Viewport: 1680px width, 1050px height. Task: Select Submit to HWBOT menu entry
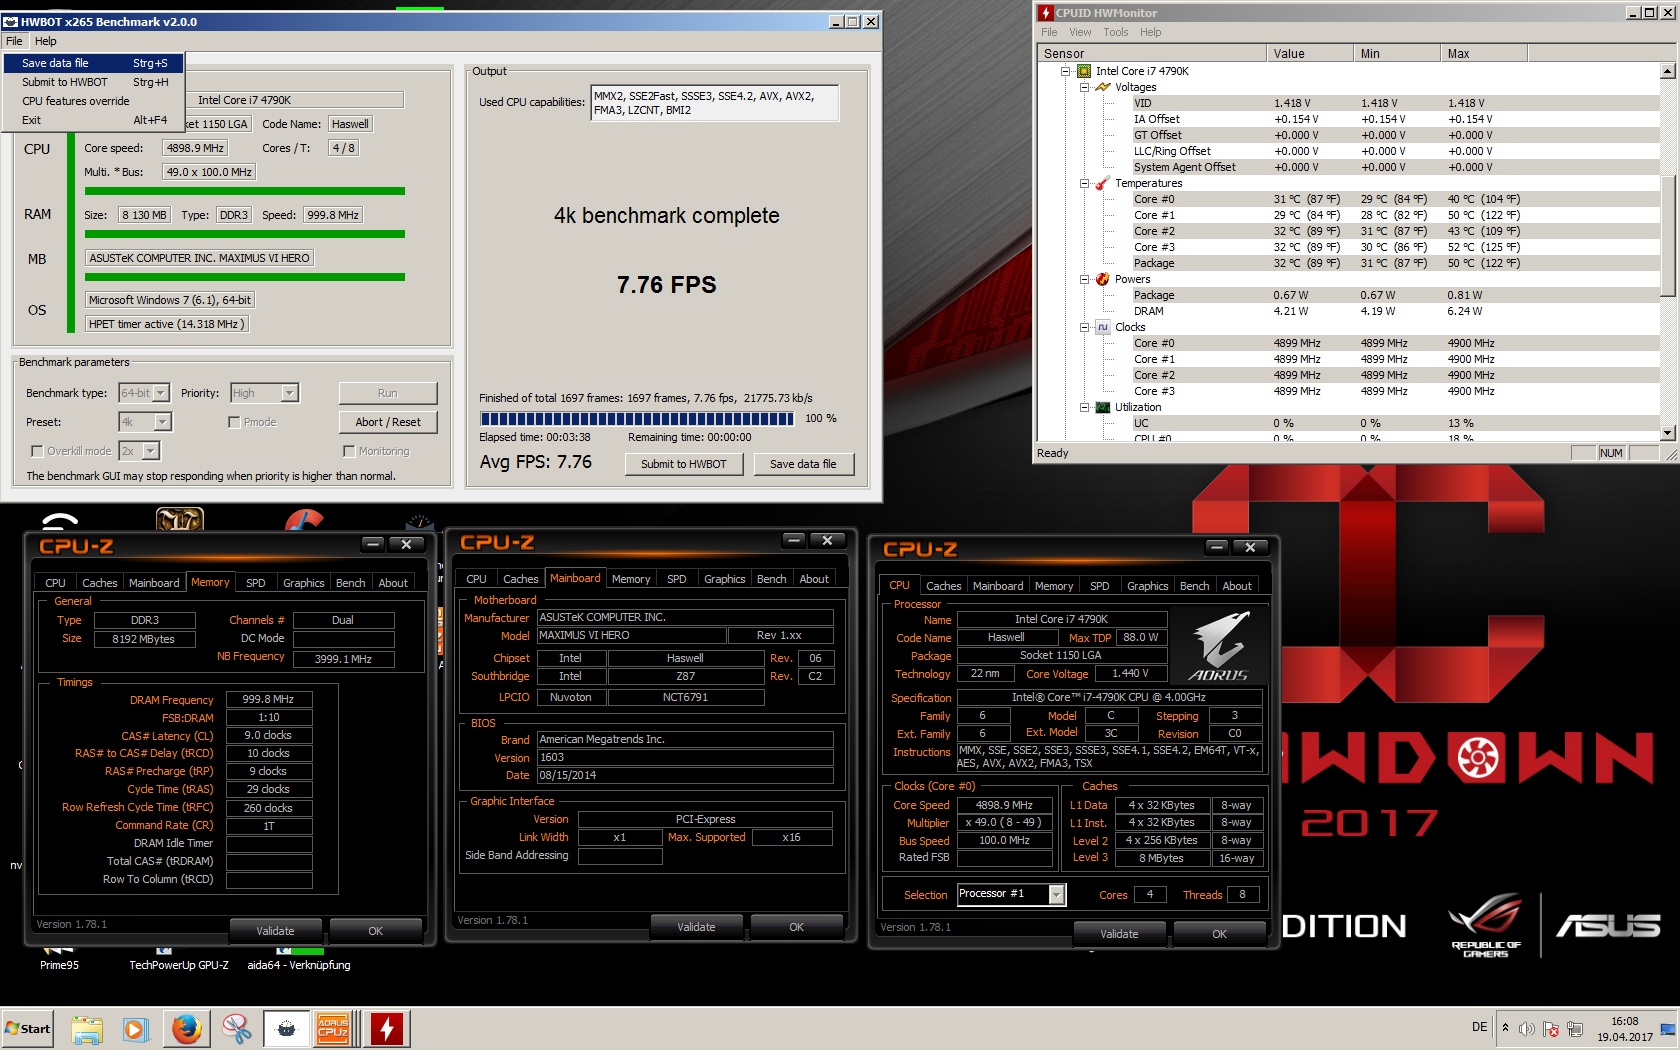tap(94, 82)
